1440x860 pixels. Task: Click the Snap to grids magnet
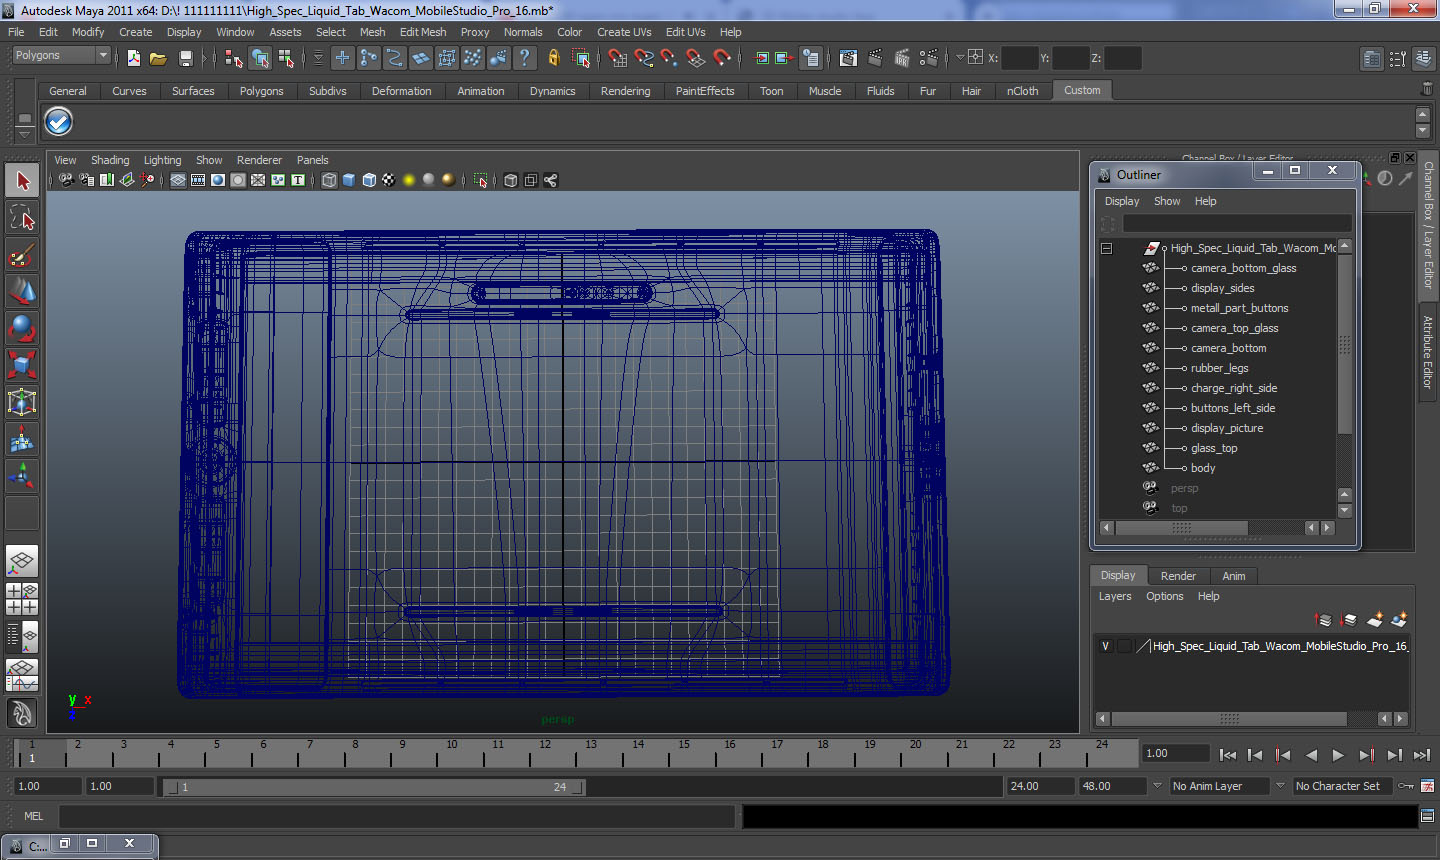(617, 58)
